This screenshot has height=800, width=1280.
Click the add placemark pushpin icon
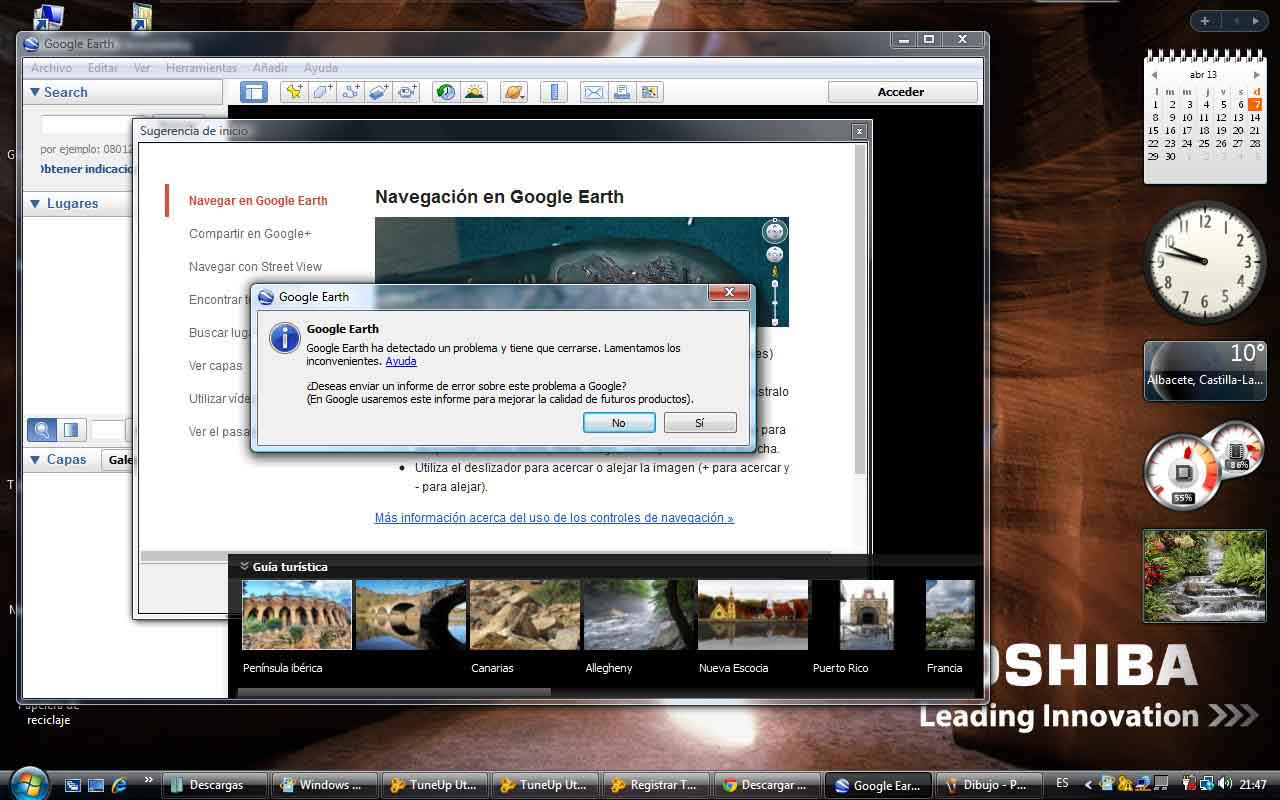pyautogui.click(x=293, y=92)
